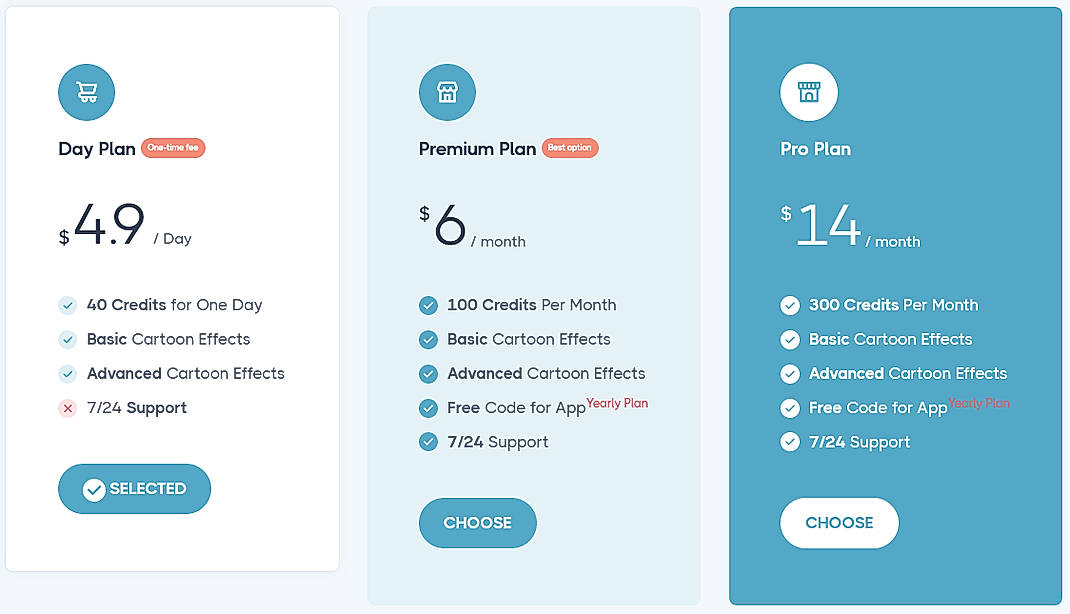Click the checkmark beside Pro Plan's 7/24 Support

pos(789,441)
